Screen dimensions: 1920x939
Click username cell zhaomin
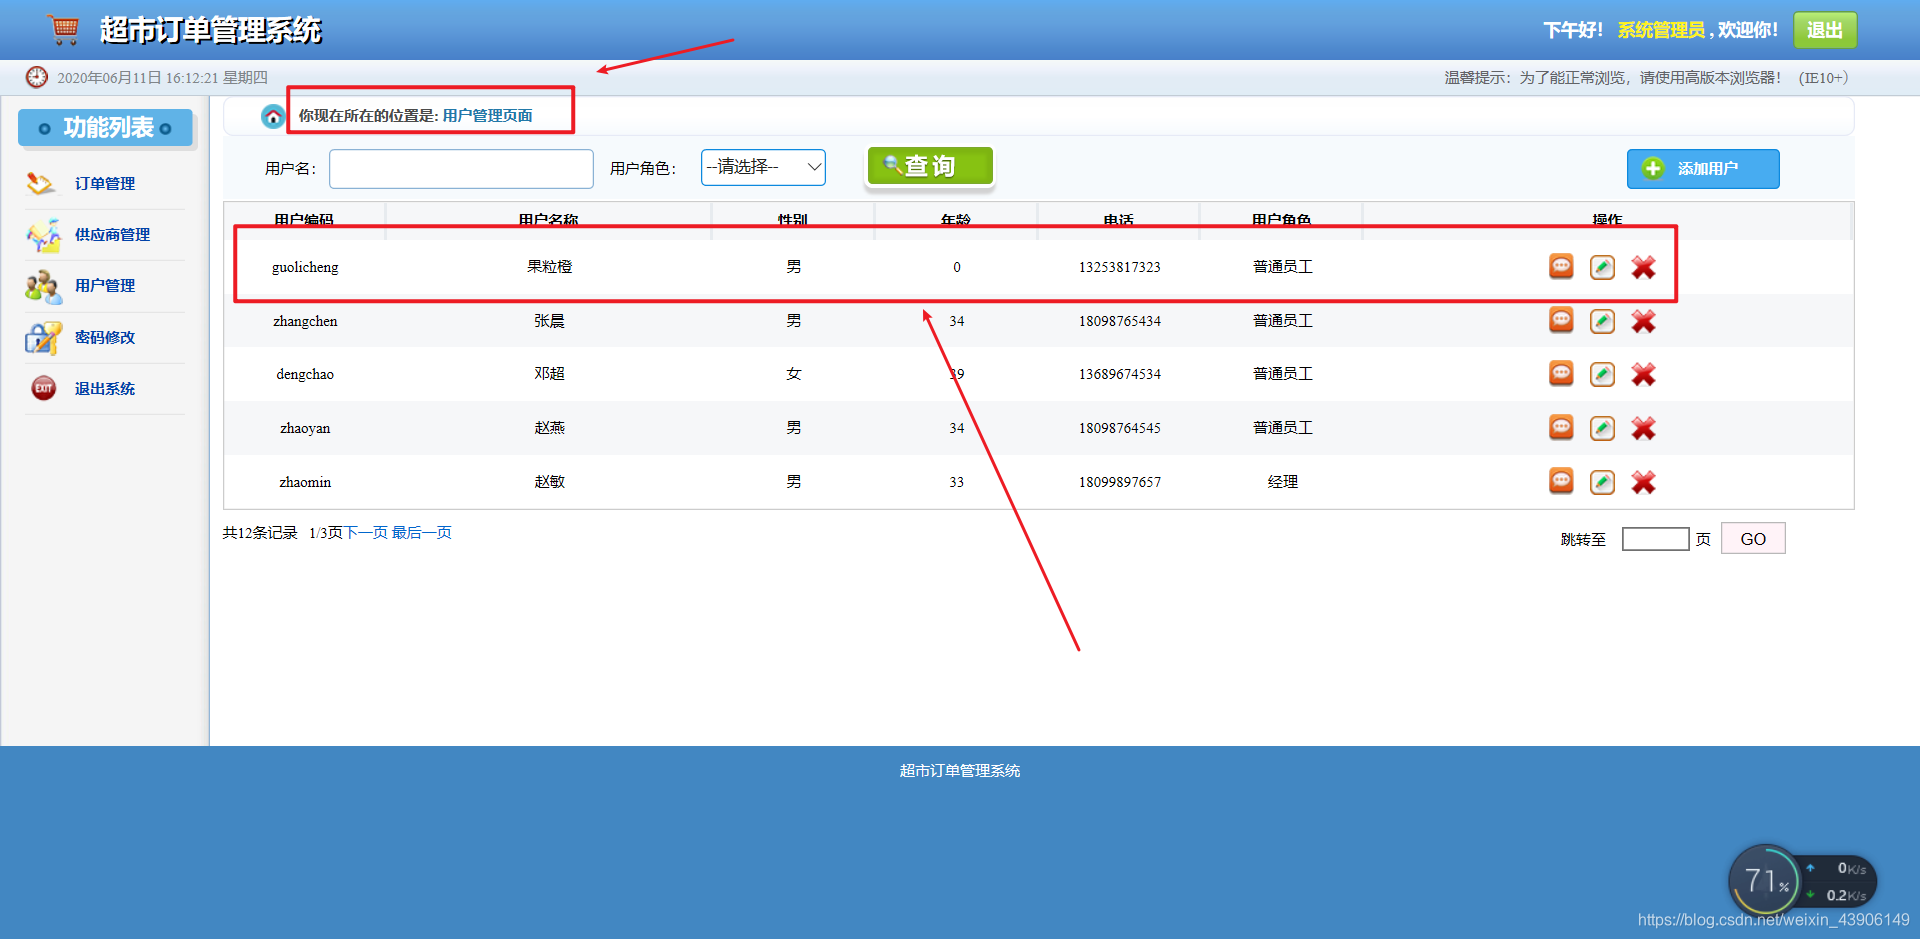pyautogui.click(x=305, y=482)
